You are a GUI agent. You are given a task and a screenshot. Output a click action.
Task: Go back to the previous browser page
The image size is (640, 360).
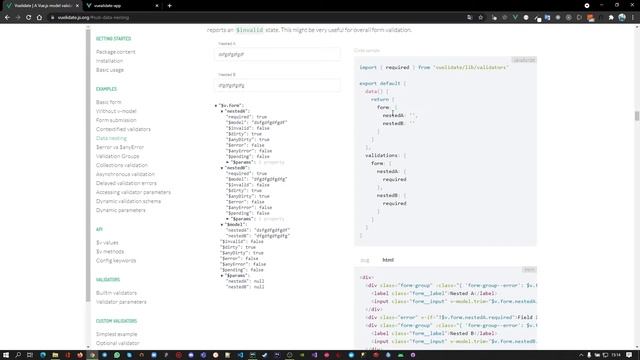point(7,18)
